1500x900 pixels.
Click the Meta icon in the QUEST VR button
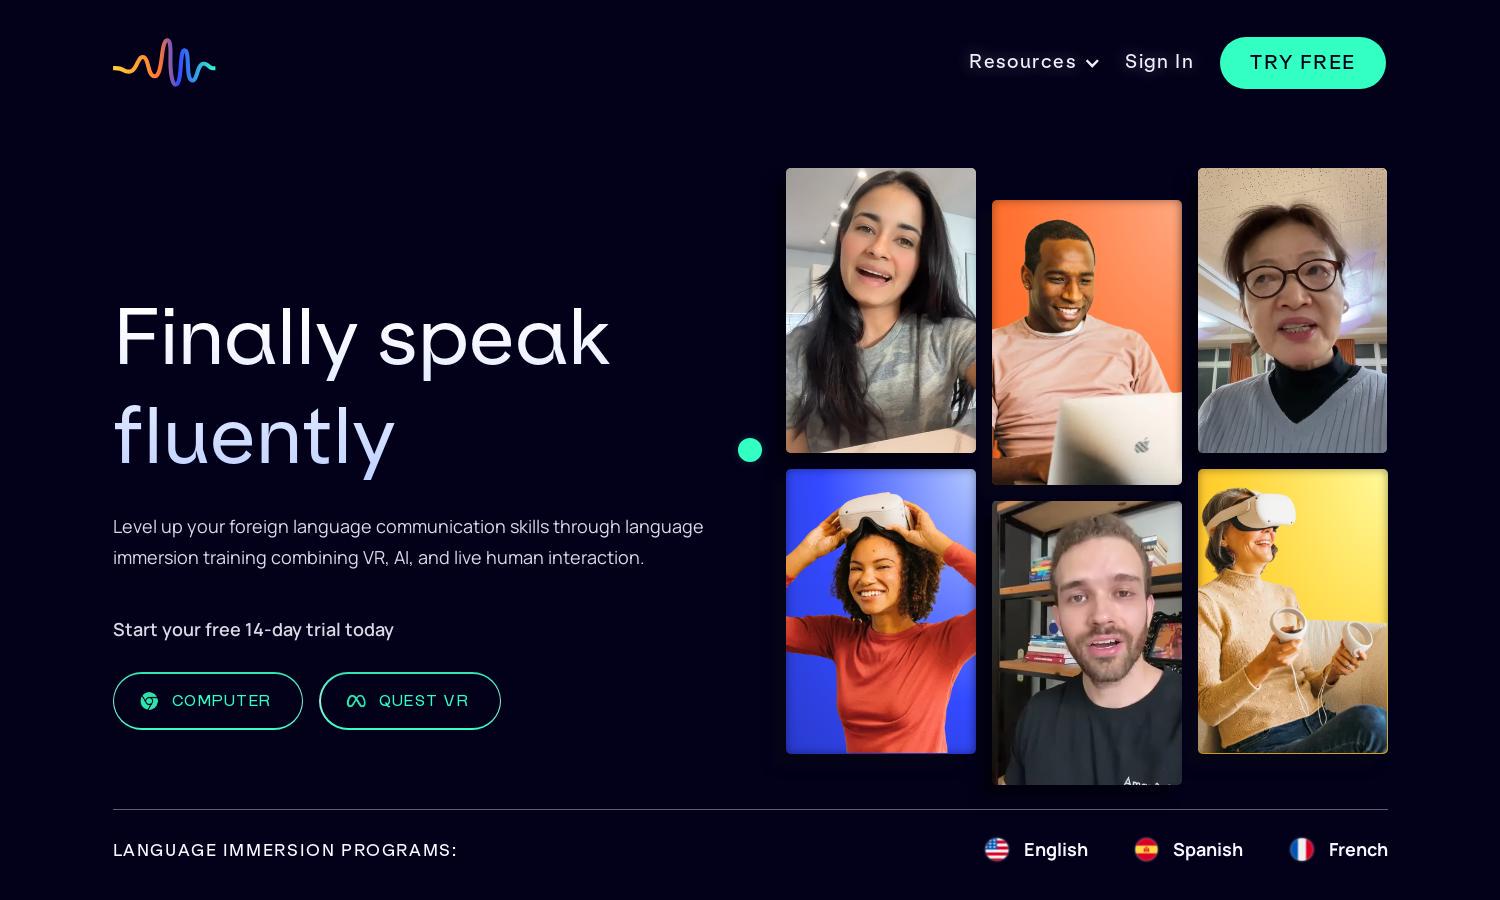point(356,701)
